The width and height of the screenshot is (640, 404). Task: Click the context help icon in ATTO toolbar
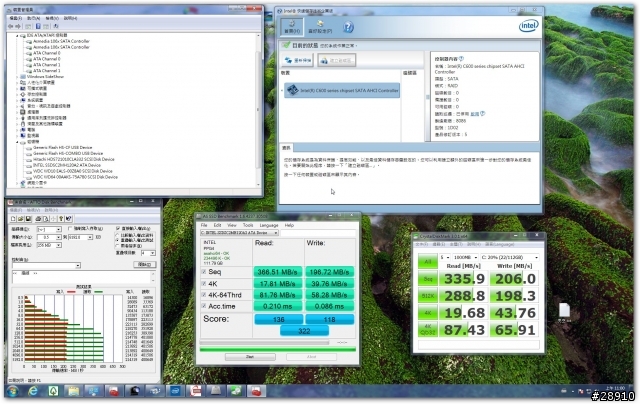click(69, 219)
